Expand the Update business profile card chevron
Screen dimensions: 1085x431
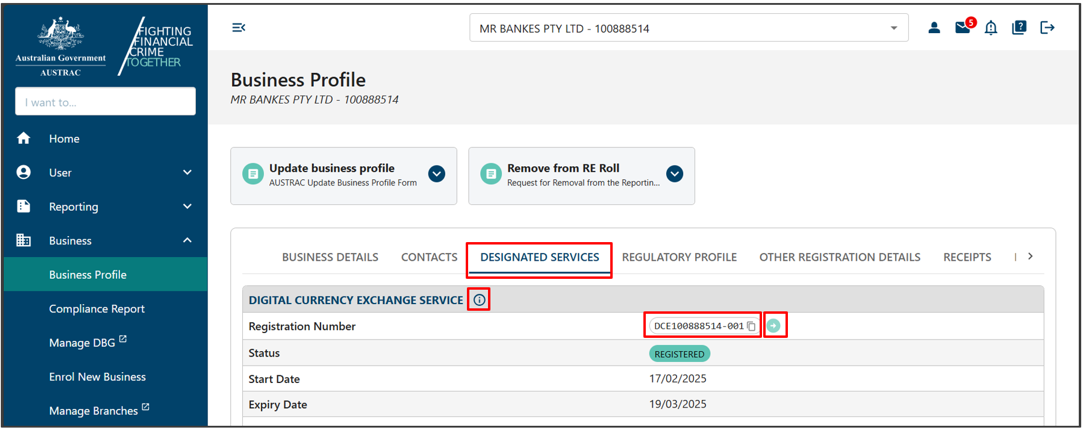click(437, 174)
